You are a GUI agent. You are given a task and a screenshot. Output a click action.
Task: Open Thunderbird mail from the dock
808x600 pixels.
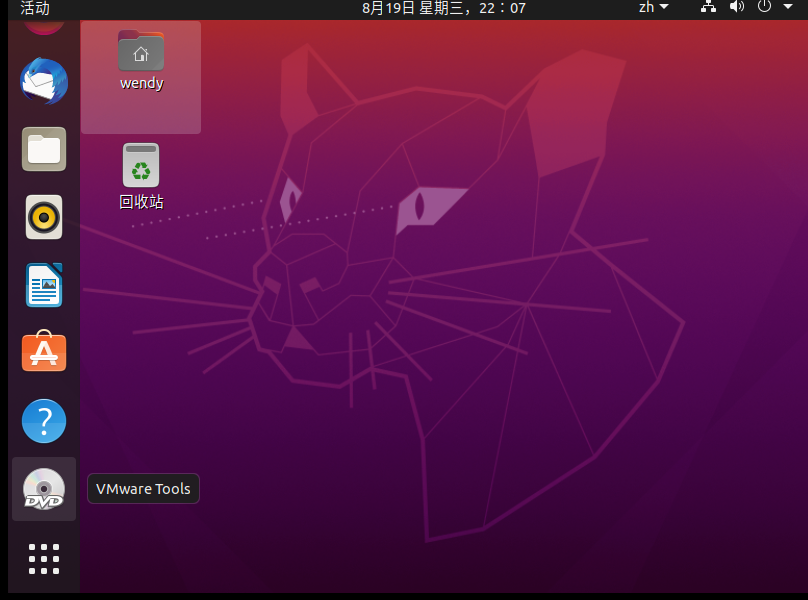(44, 81)
